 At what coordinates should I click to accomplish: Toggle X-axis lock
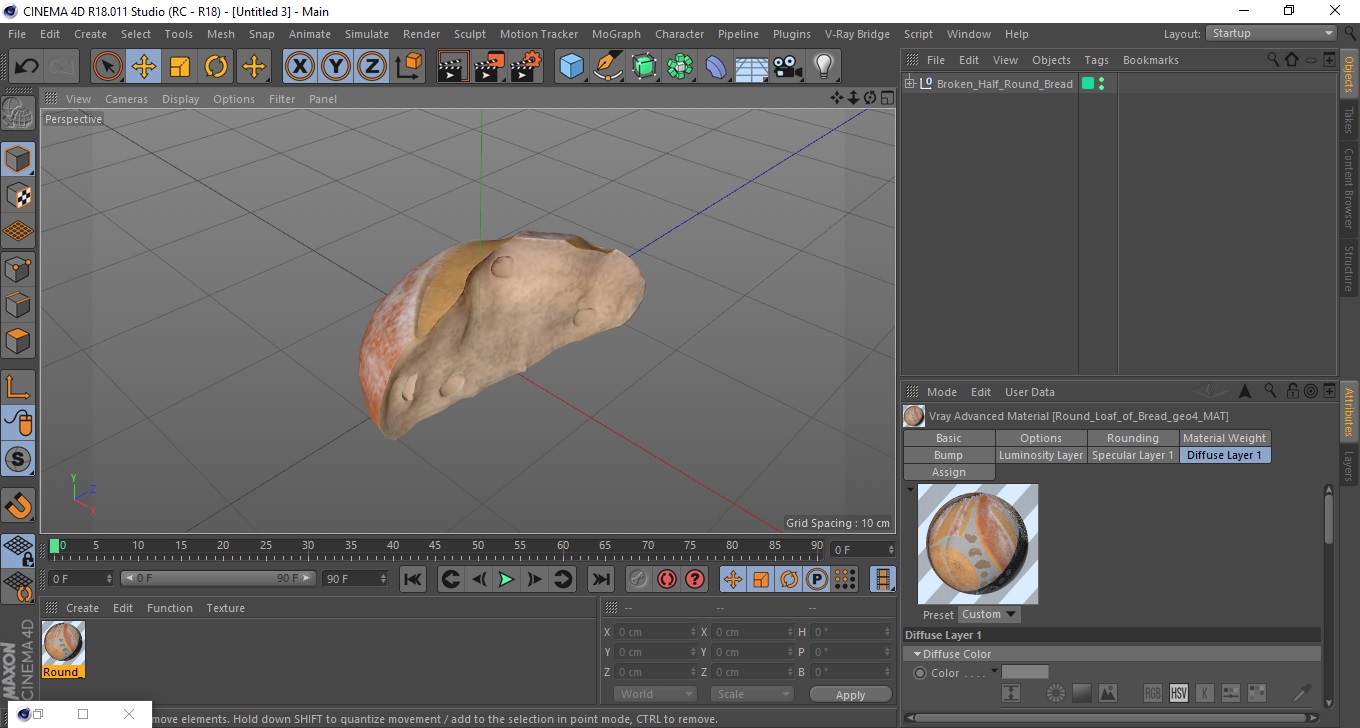tap(300, 67)
